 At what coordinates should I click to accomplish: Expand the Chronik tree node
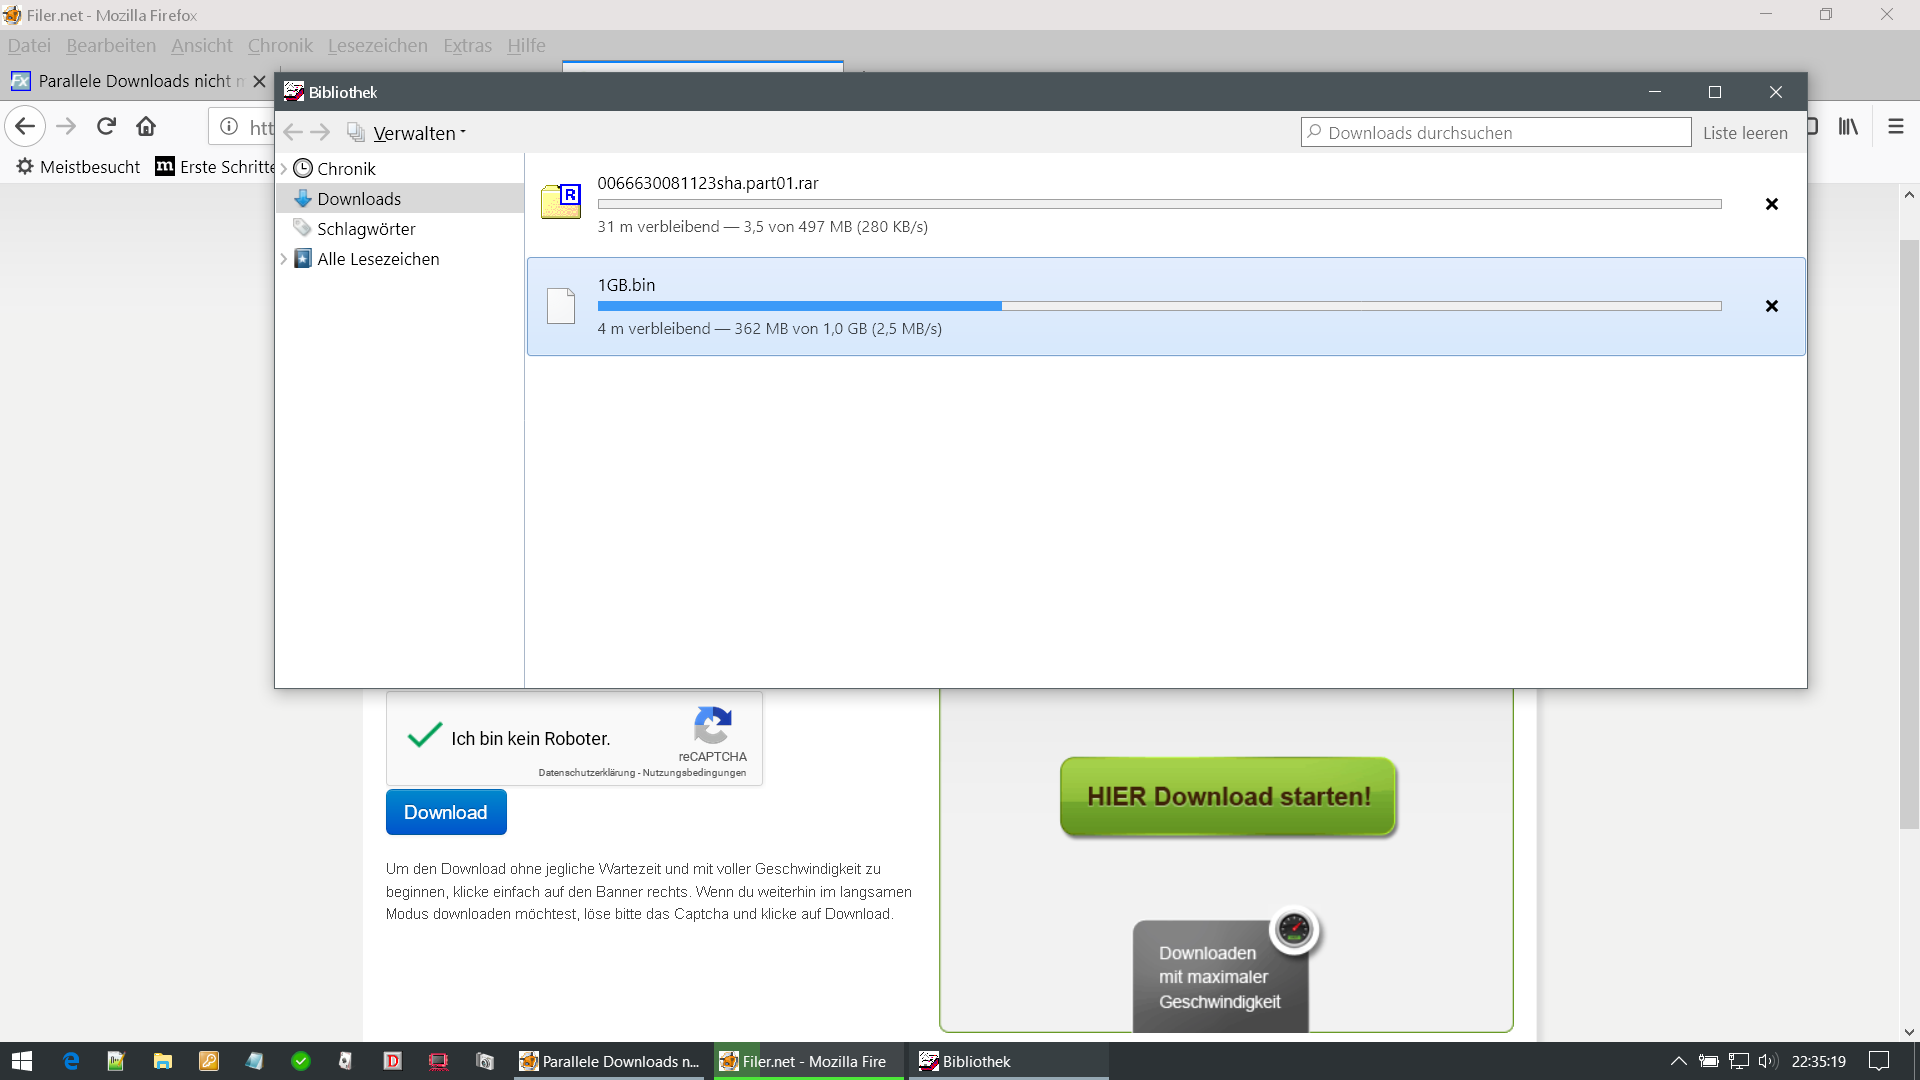[284, 169]
